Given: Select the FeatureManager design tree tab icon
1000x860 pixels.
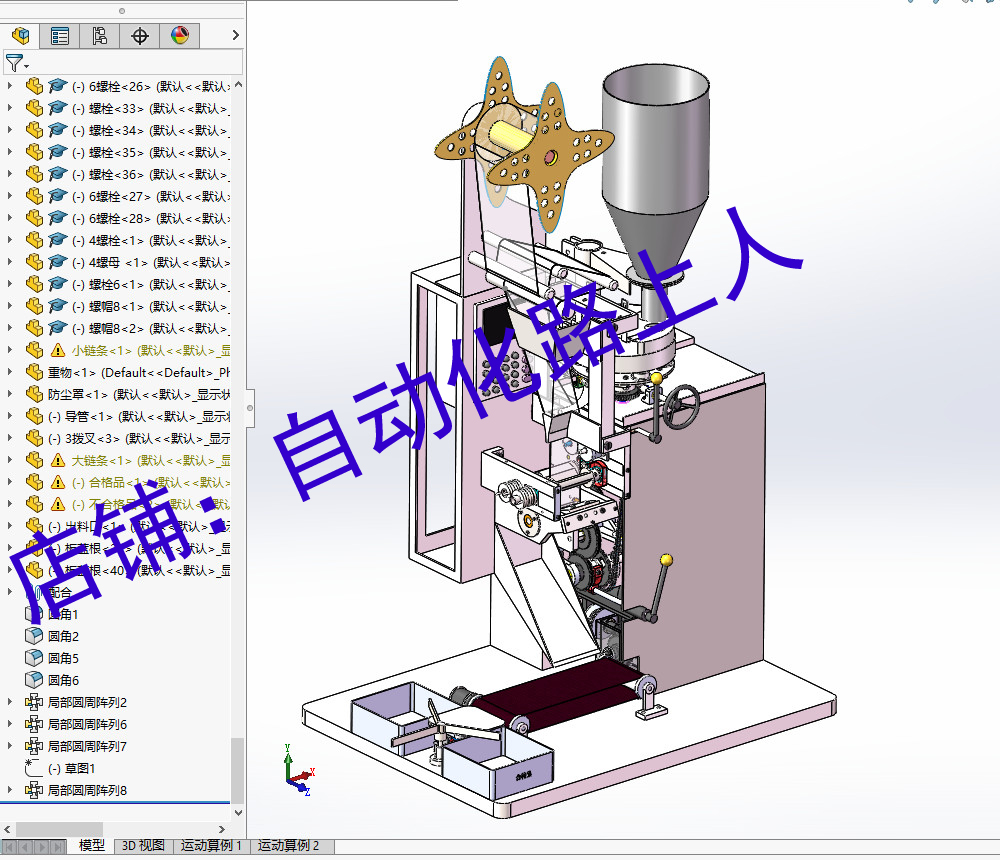Looking at the screenshot, I should (20, 35).
